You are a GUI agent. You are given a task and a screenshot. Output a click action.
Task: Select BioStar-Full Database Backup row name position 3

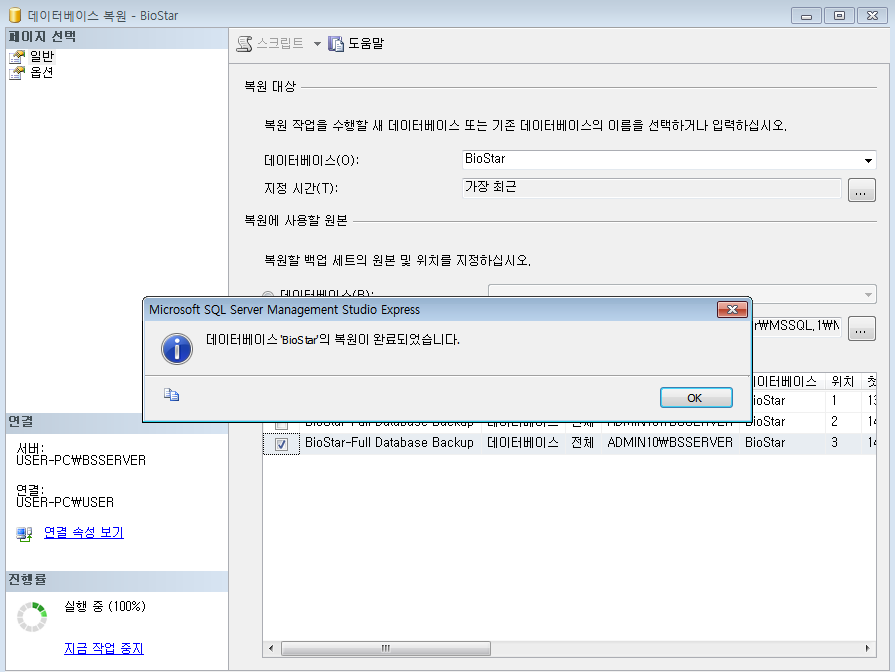coord(389,442)
